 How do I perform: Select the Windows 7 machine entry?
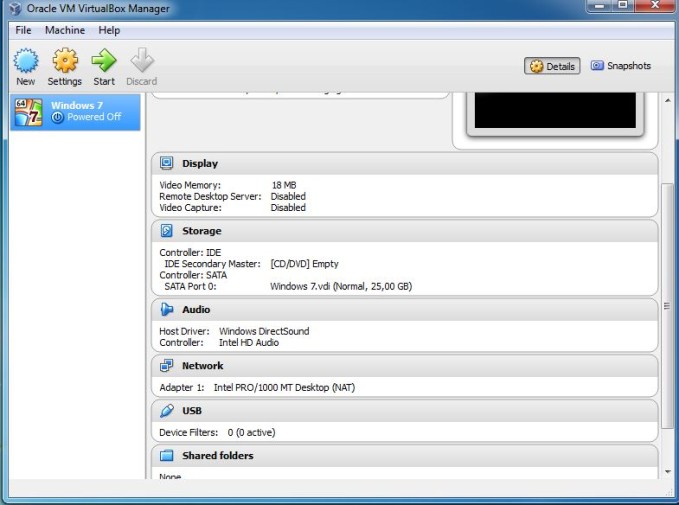[75, 113]
